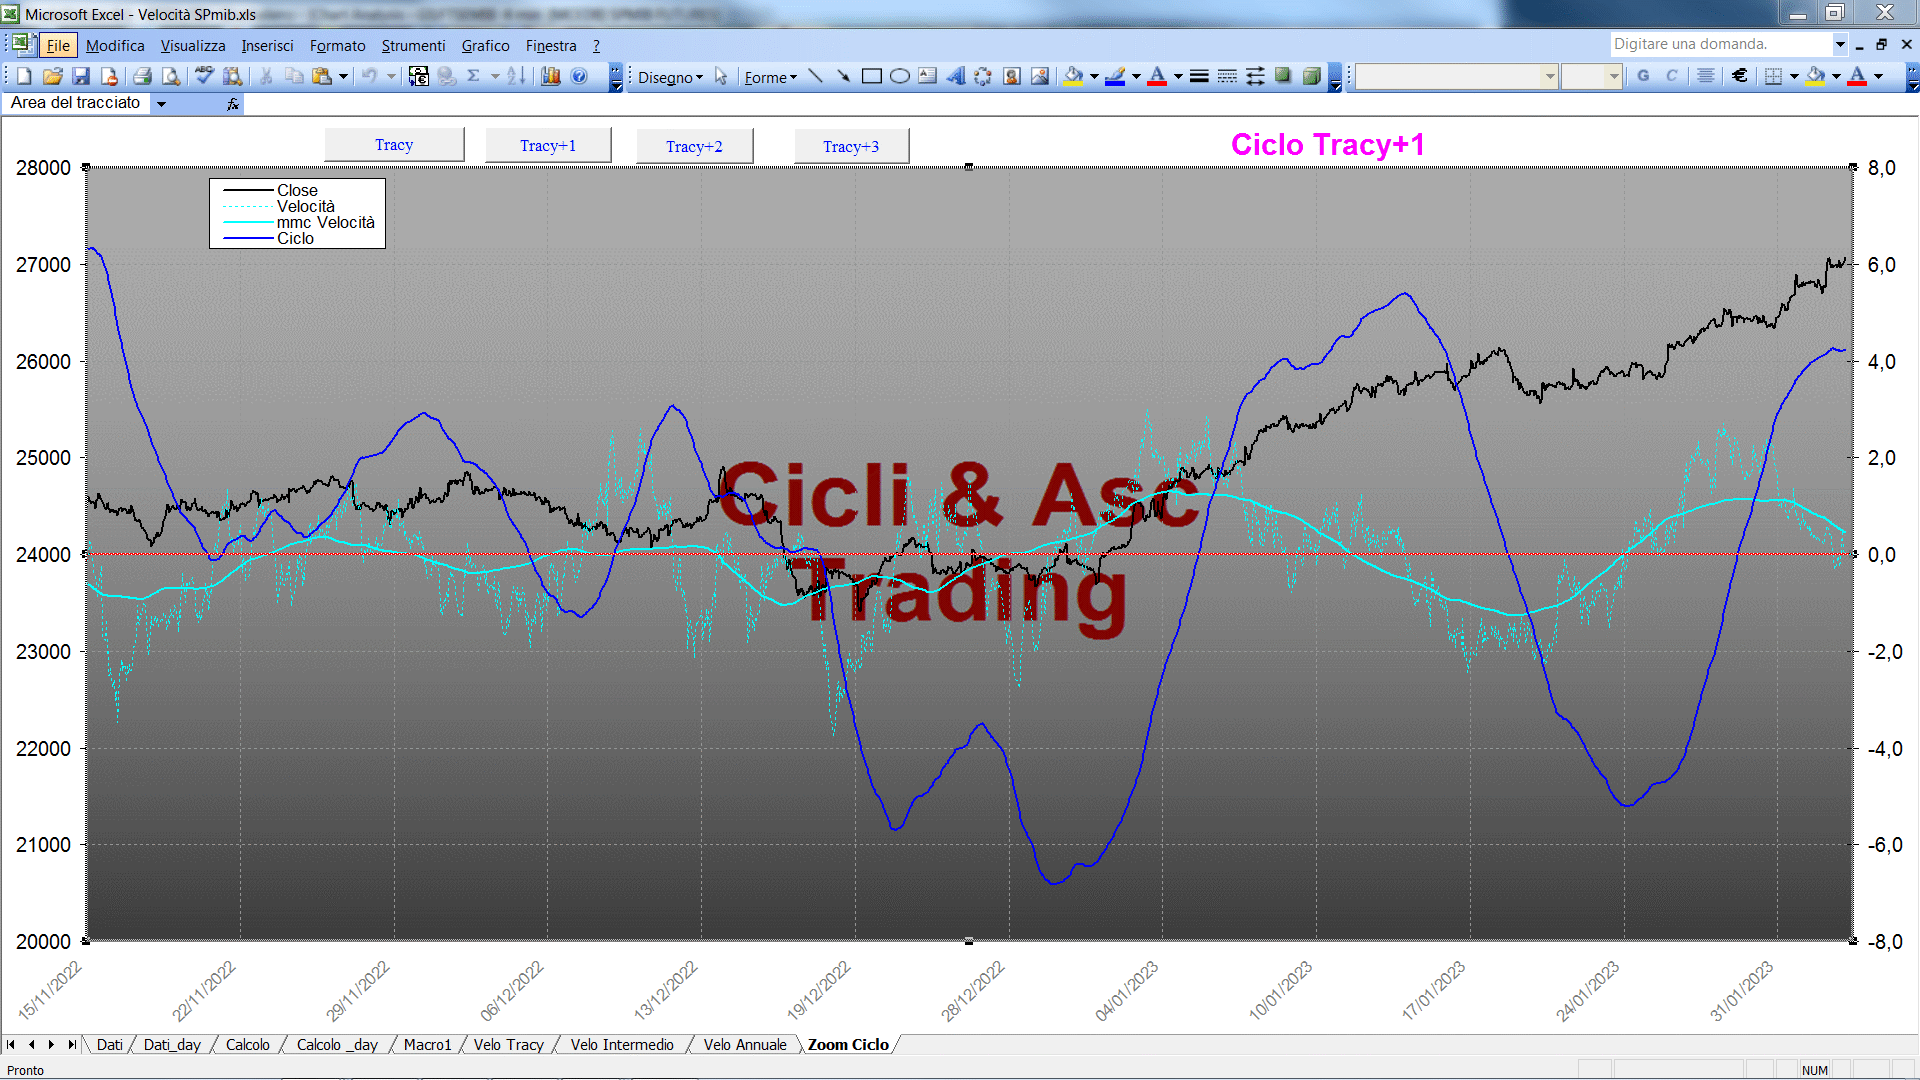Viewport: 1920px width, 1080px height.
Task: Expand the Borders dropdown arrow
Action: pos(1794,77)
